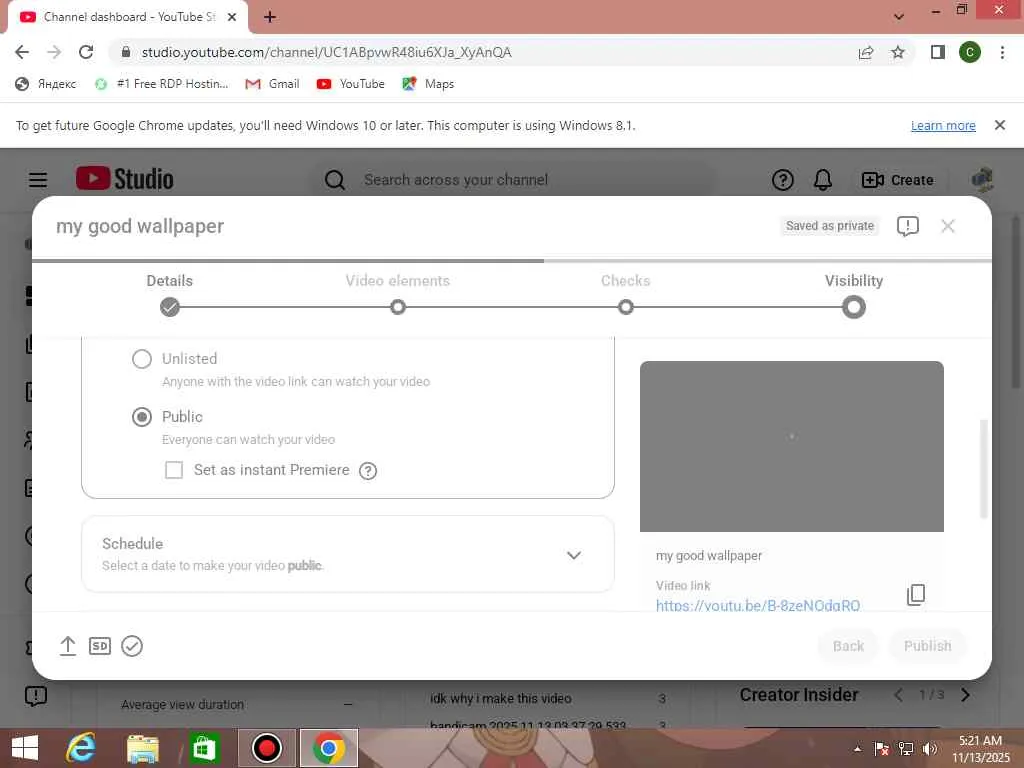Expand the Schedule section chevron
This screenshot has width=1024, height=768.
click(x=573, y=555)
